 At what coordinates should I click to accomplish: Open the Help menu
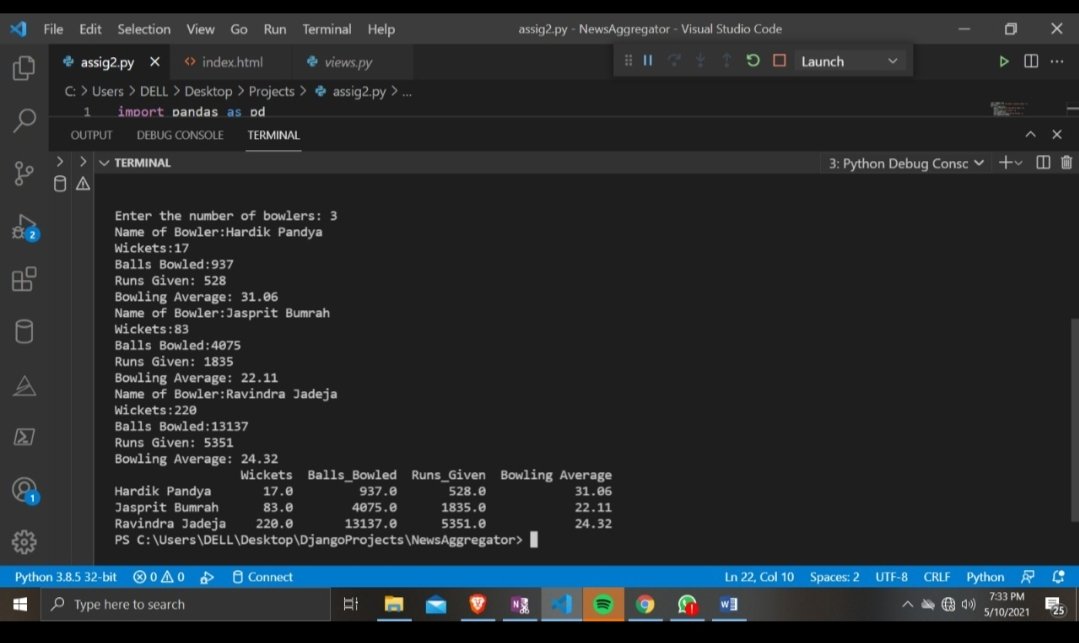click(x=381, y=29)
